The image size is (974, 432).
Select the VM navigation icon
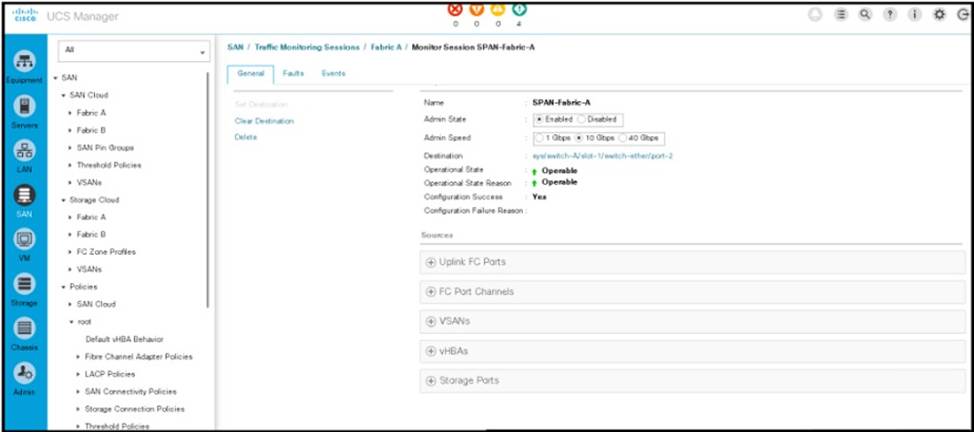[22, 242]
